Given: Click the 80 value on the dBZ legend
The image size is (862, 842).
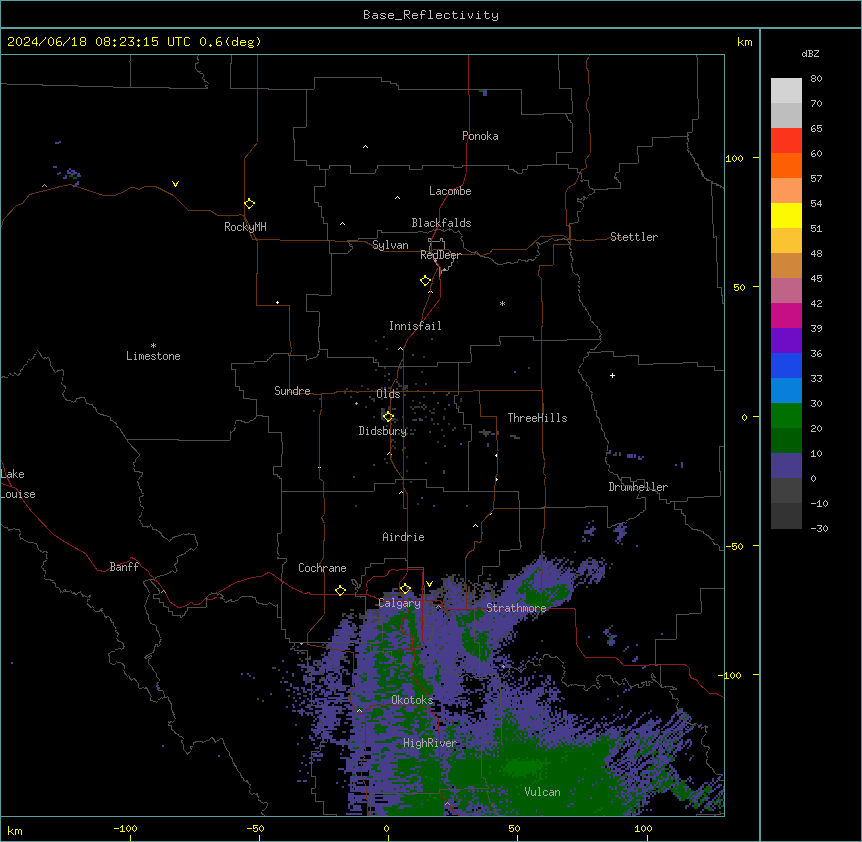Looking at the screenshot, I should [816, 79].
